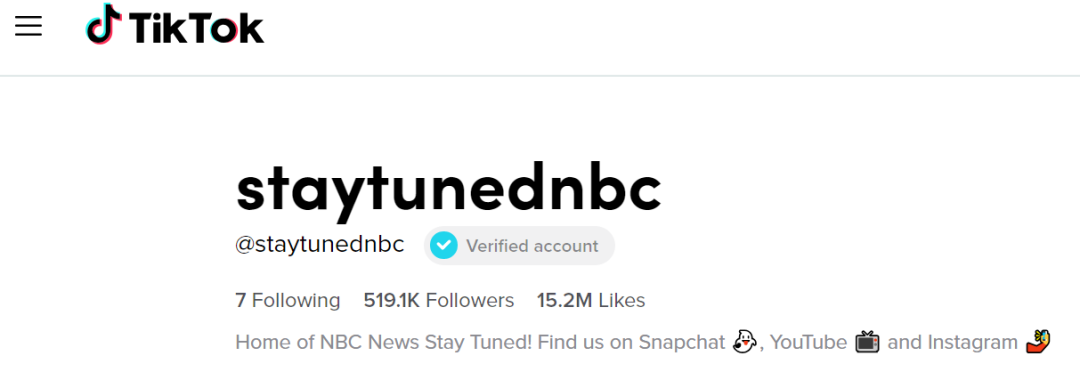Open the 519.1K Followers list

click(439, 300)
